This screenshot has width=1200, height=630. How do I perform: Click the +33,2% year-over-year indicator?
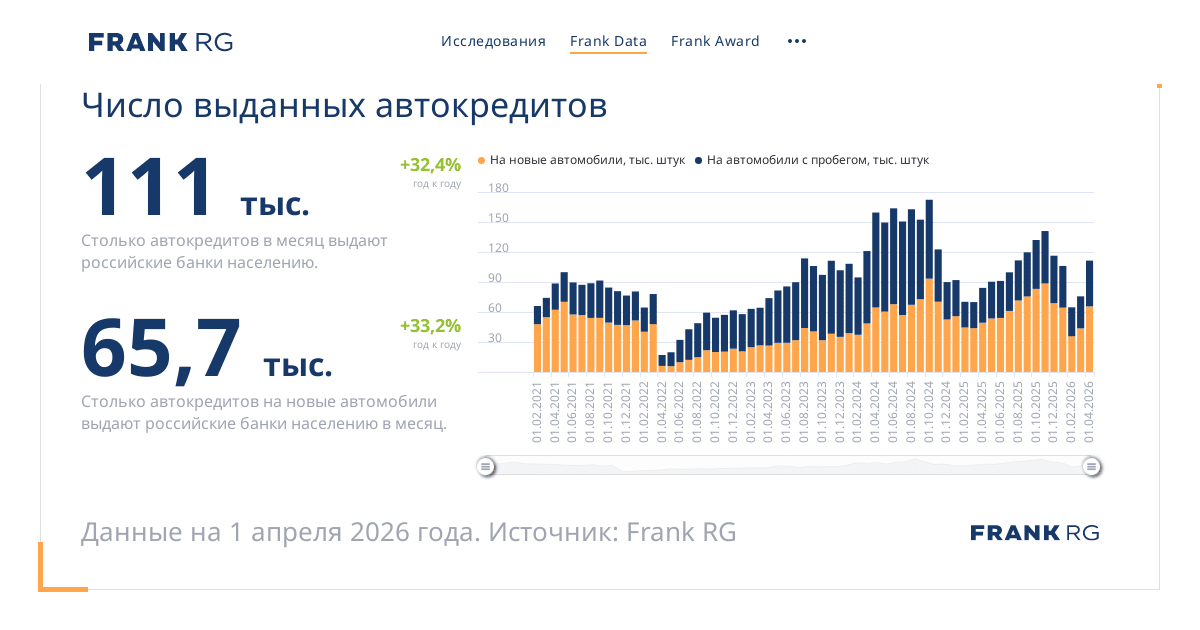430,326
